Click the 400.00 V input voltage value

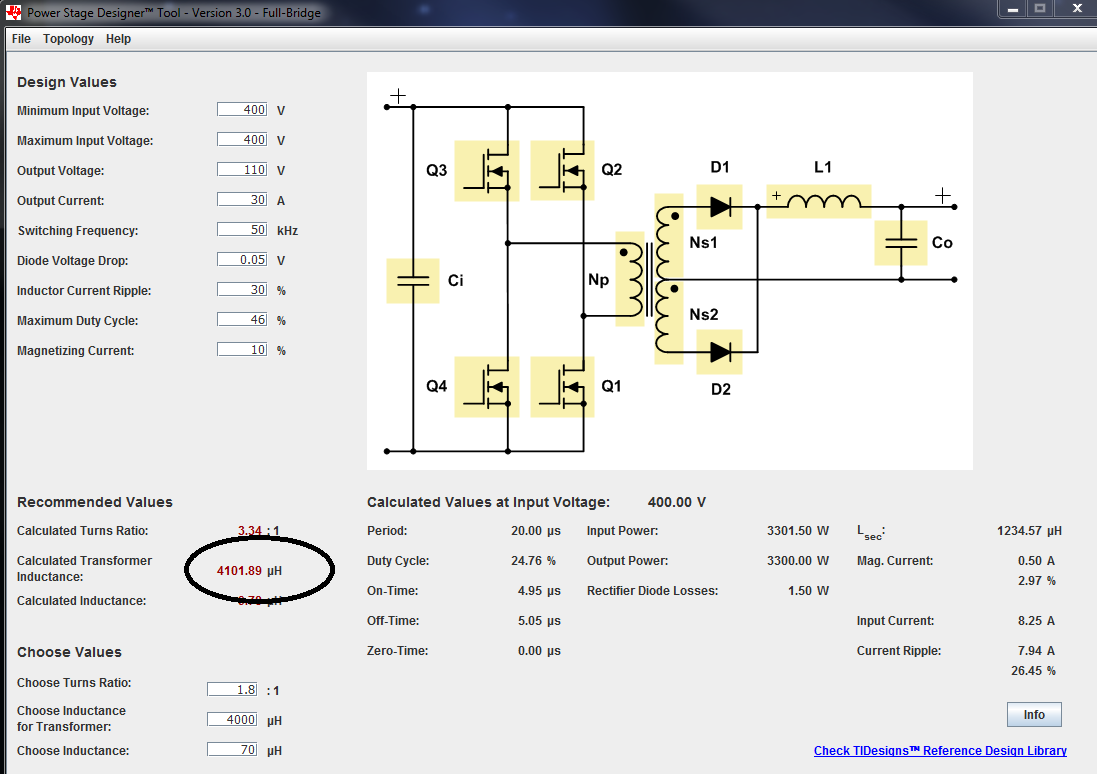click(x=677, y=502)
